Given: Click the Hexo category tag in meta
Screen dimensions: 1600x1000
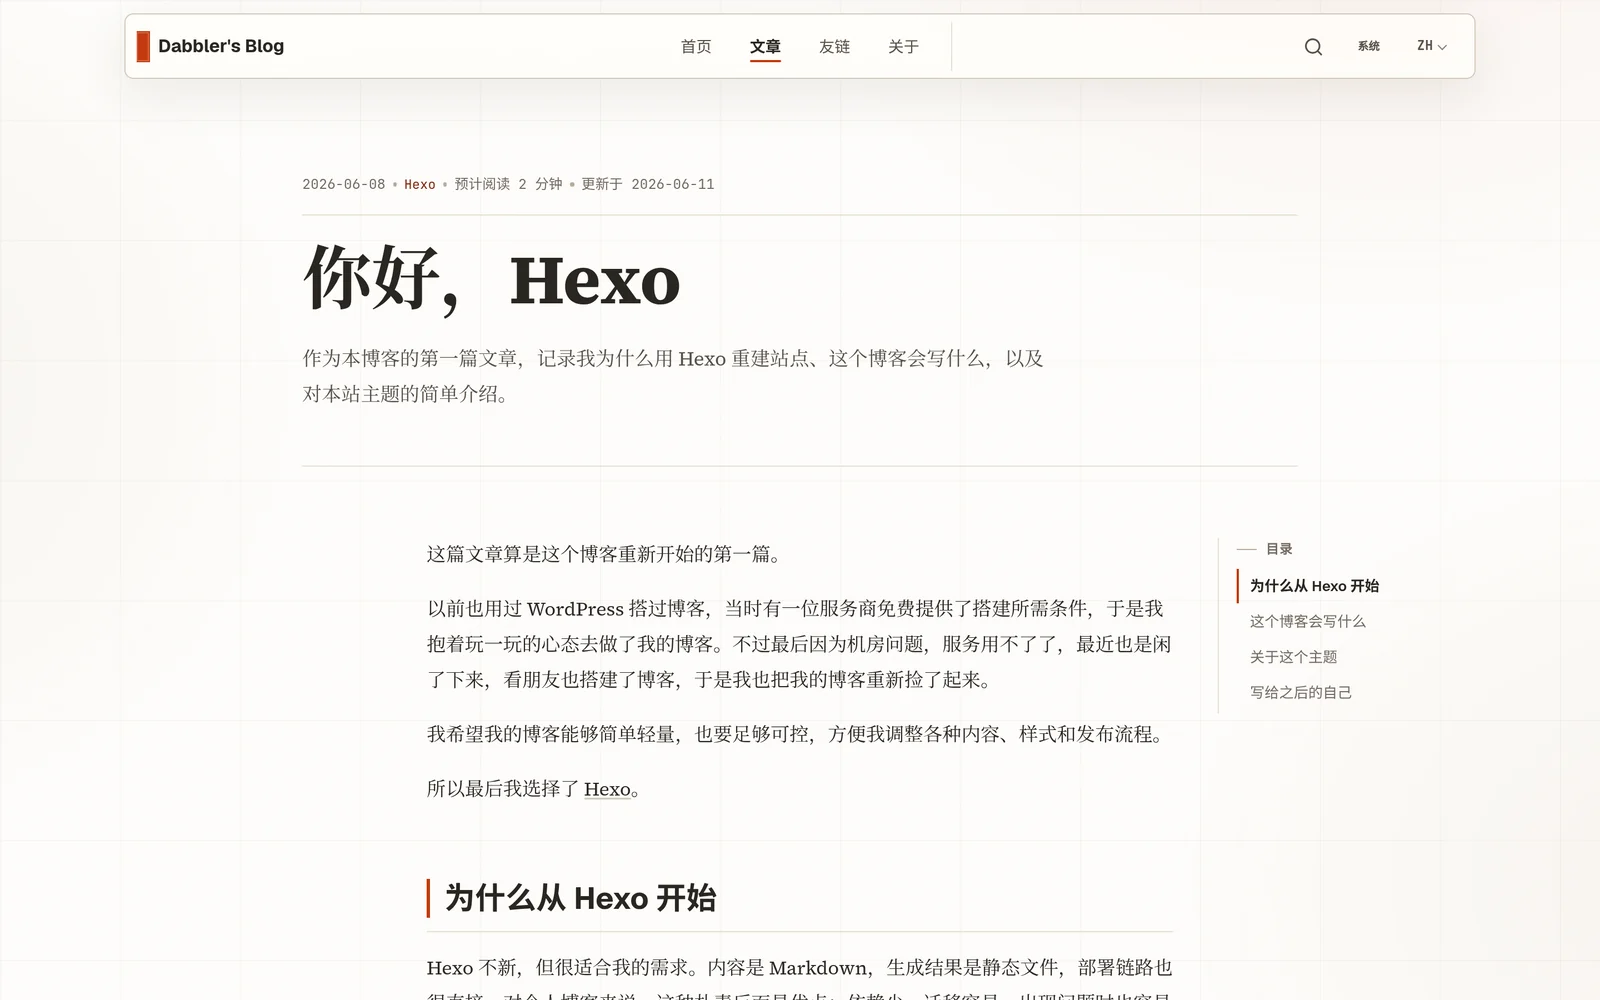Looking at the screenshot, I should [x=420, y=184].
